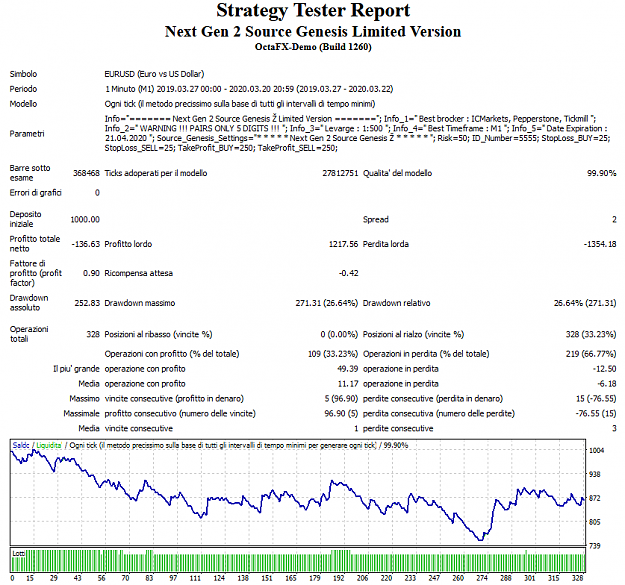The width and height of the screenshot is (625, 585).
Task: Click the 'Perdita lorda' label
Action: 385,244
